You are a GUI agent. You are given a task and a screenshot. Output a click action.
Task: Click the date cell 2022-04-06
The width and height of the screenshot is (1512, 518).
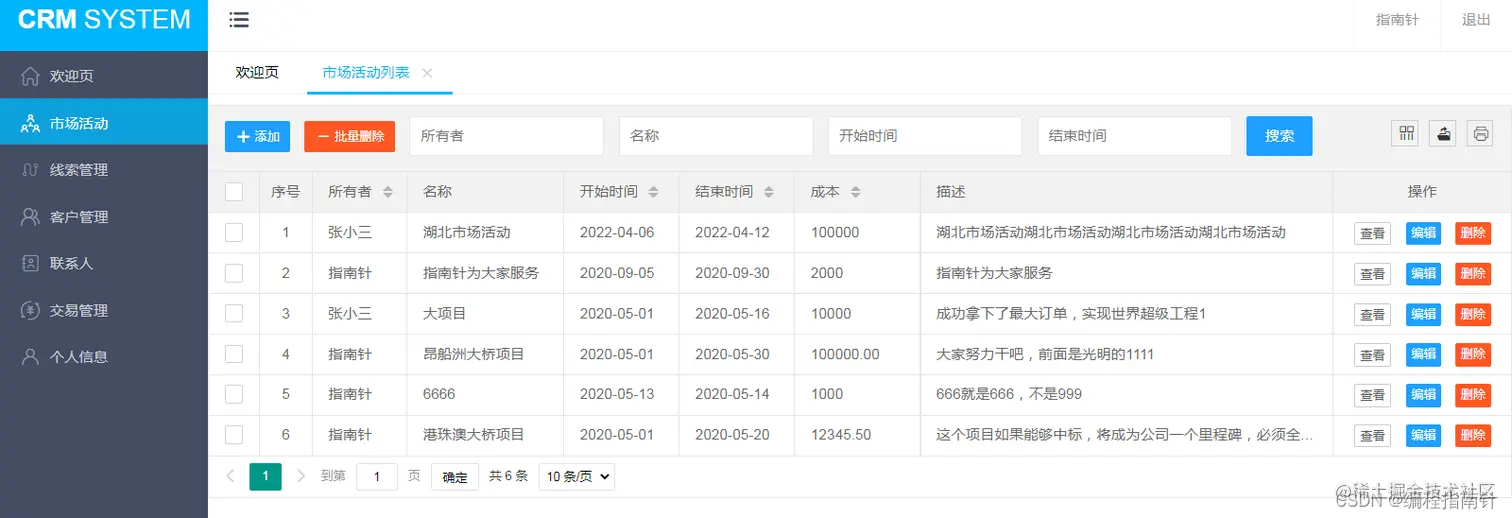[617, 232]
